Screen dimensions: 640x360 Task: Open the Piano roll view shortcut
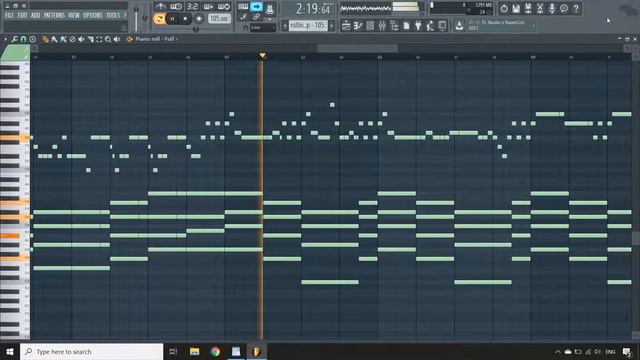358,26
